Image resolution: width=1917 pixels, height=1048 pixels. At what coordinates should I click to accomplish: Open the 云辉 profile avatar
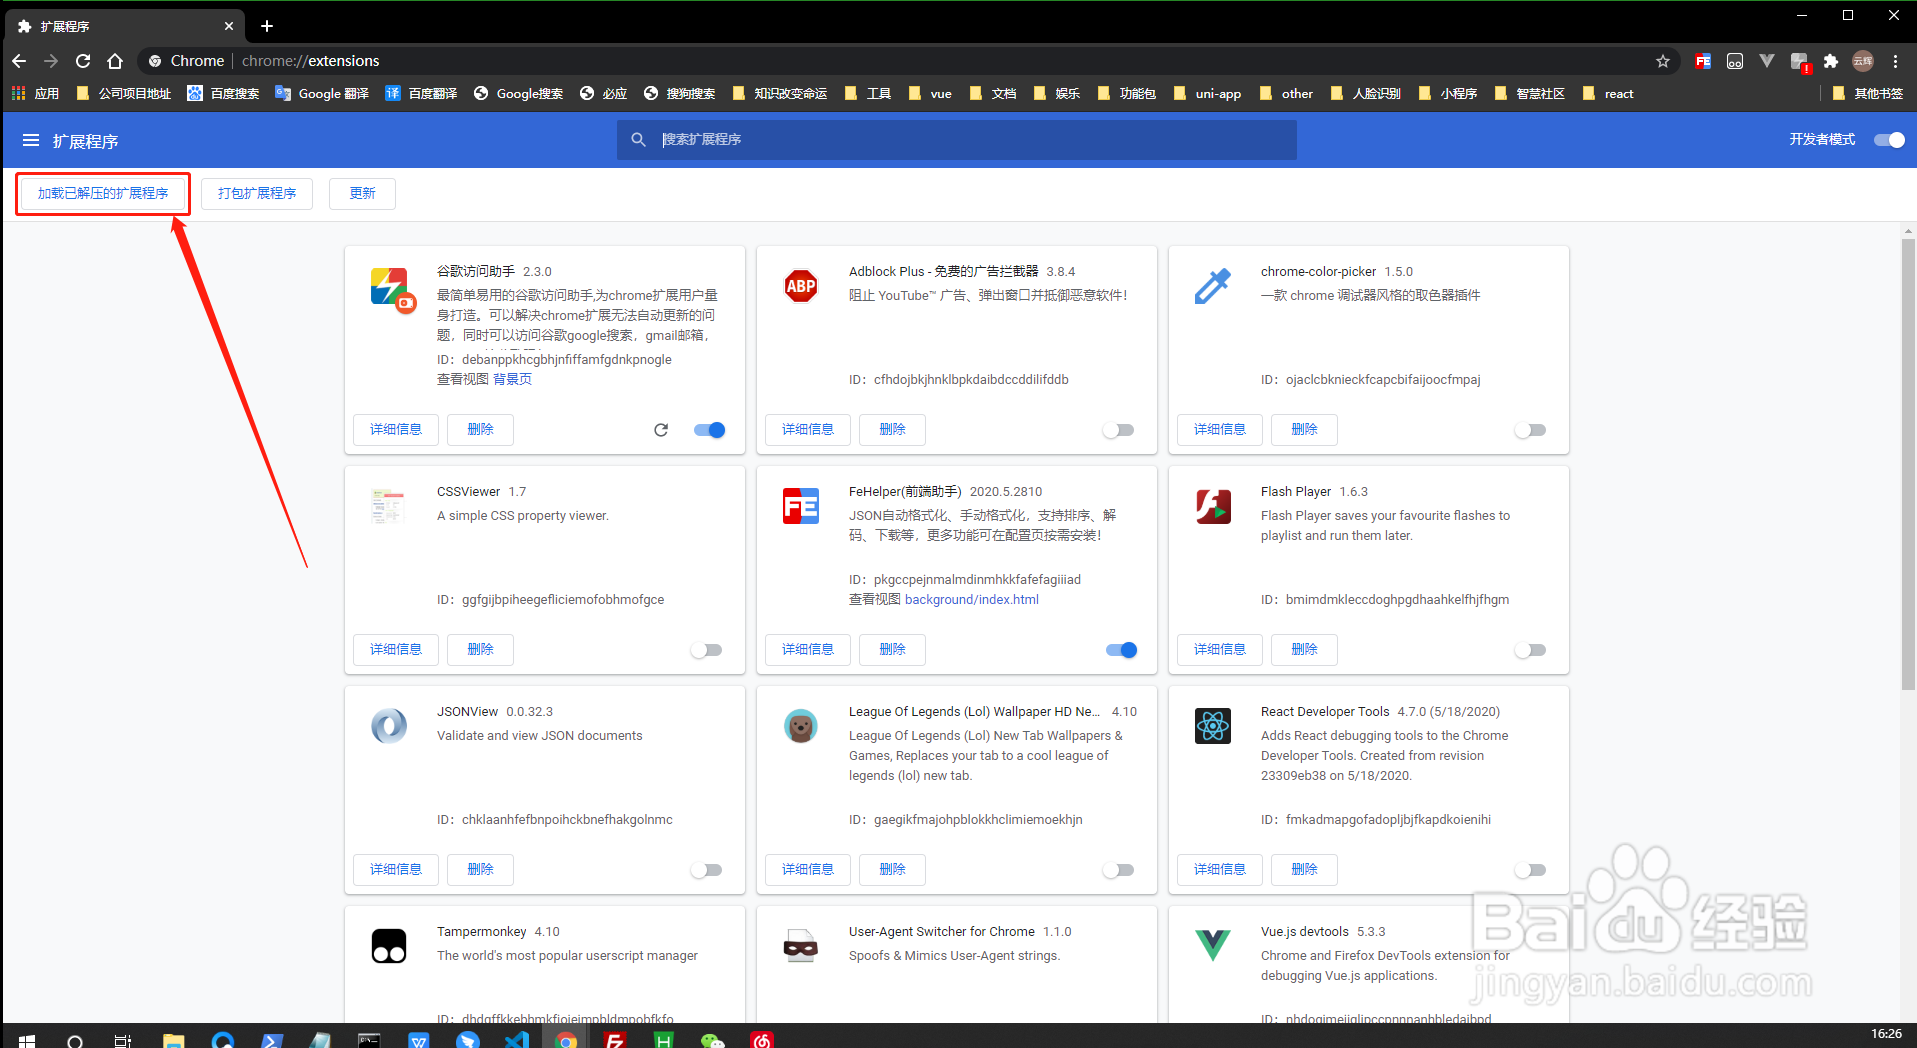(1863, 61)
